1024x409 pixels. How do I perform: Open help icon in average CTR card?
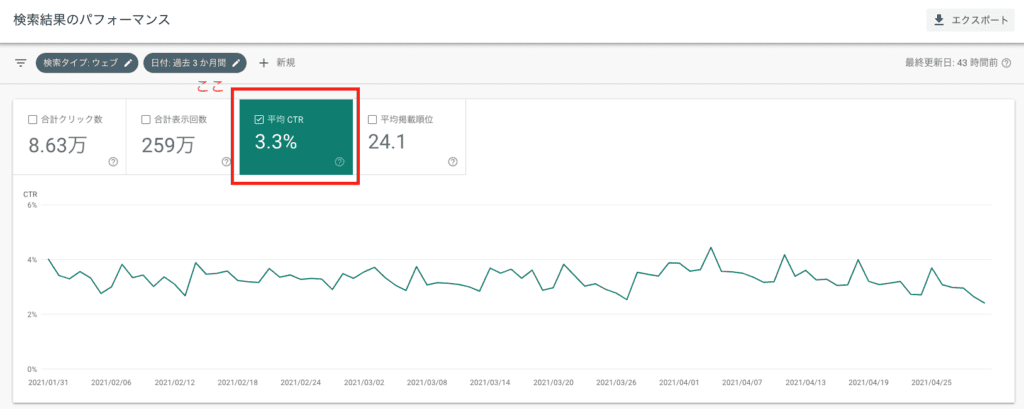pos(340,162)
